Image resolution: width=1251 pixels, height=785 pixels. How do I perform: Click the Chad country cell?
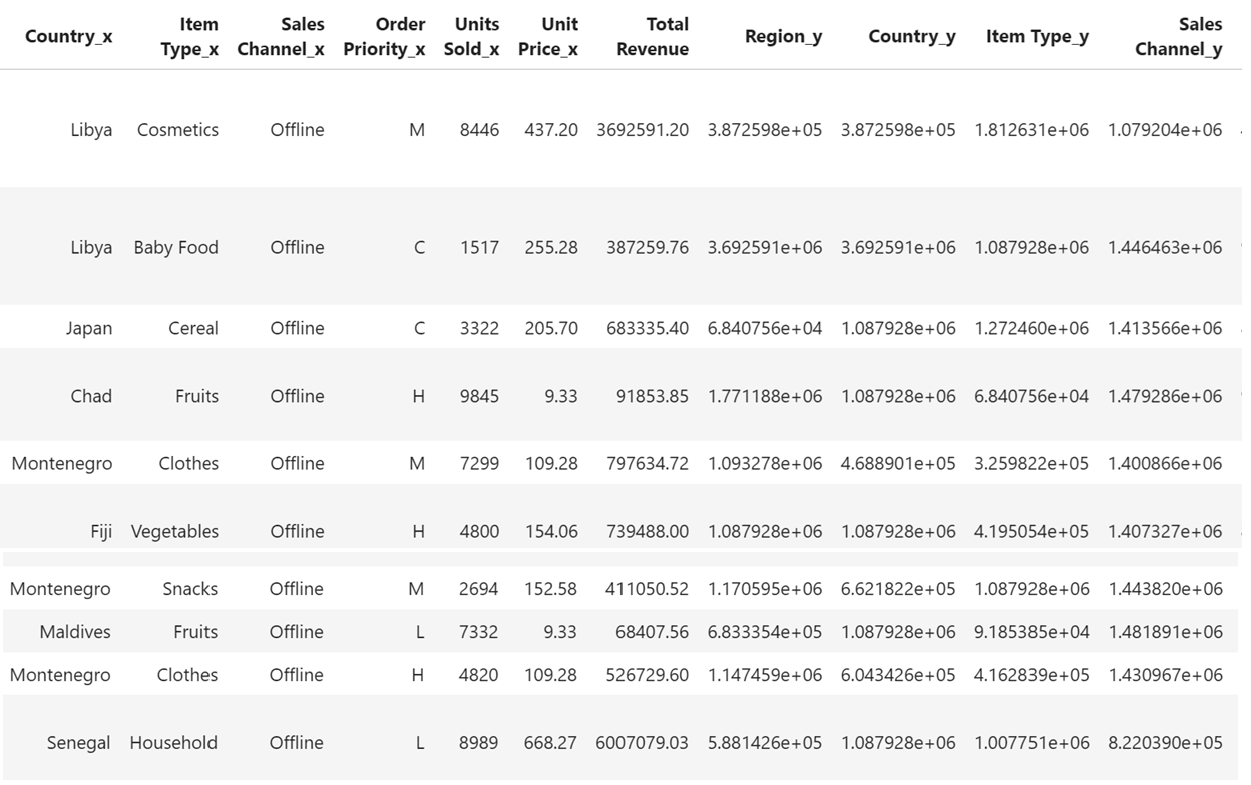pyautogui.click(x=91, y=396)
